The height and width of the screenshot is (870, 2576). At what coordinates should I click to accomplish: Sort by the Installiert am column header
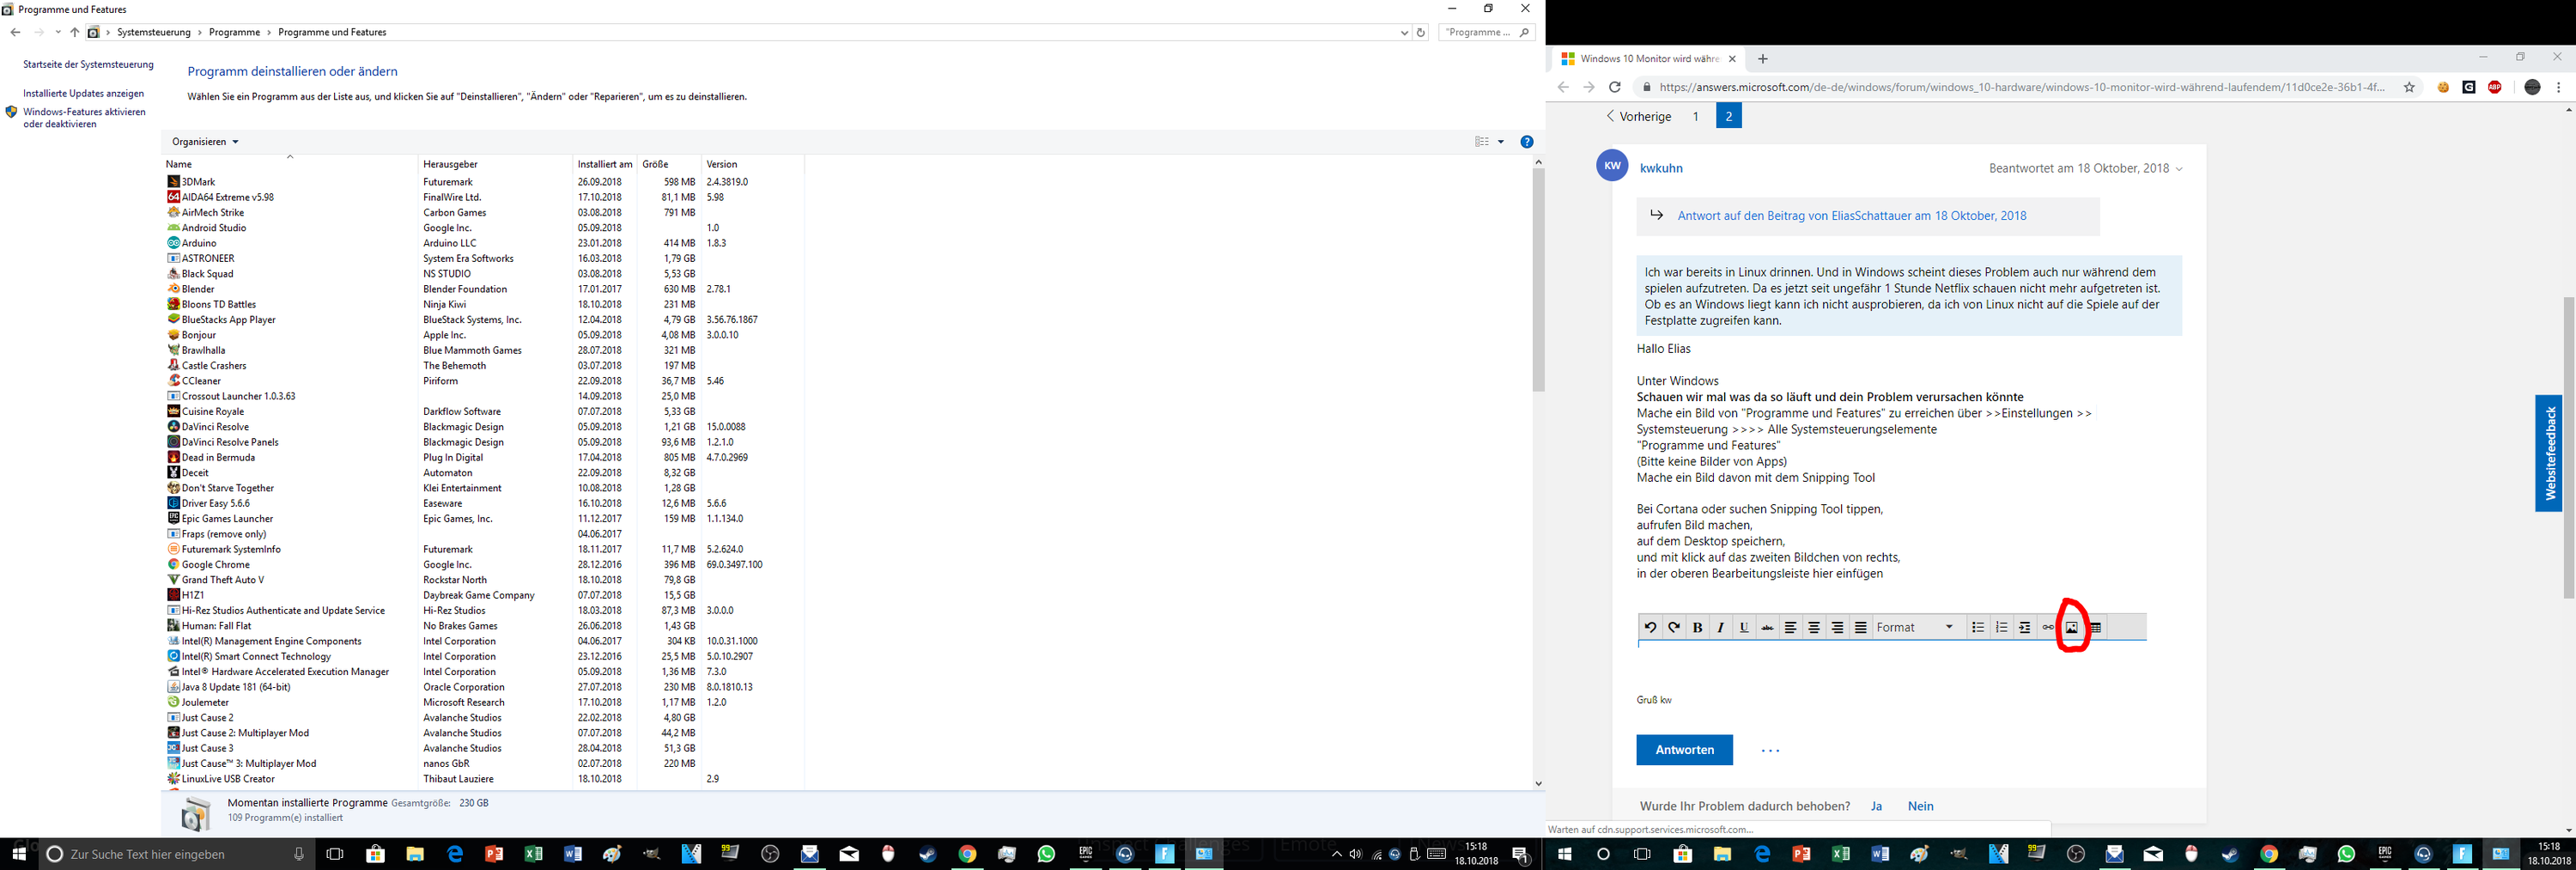[x=604, y=163]
